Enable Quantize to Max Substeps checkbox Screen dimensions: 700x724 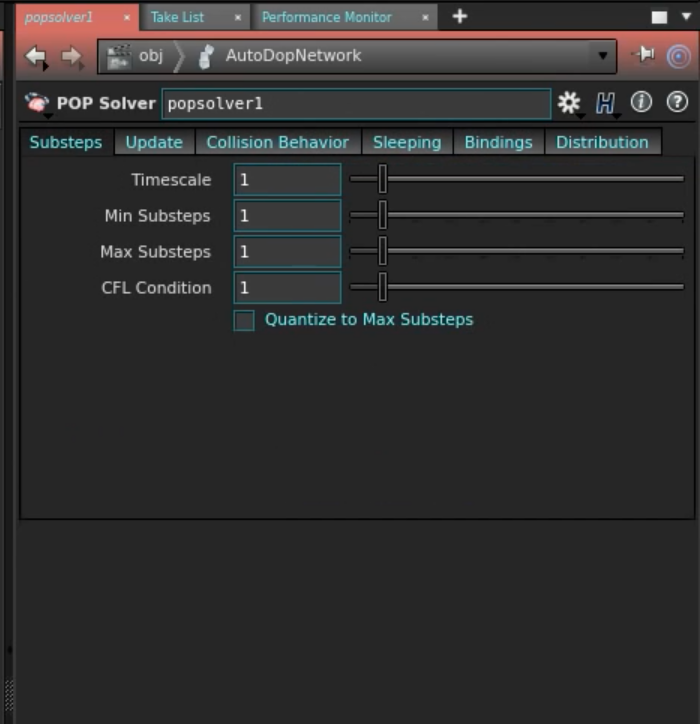(x=244, y=320)
